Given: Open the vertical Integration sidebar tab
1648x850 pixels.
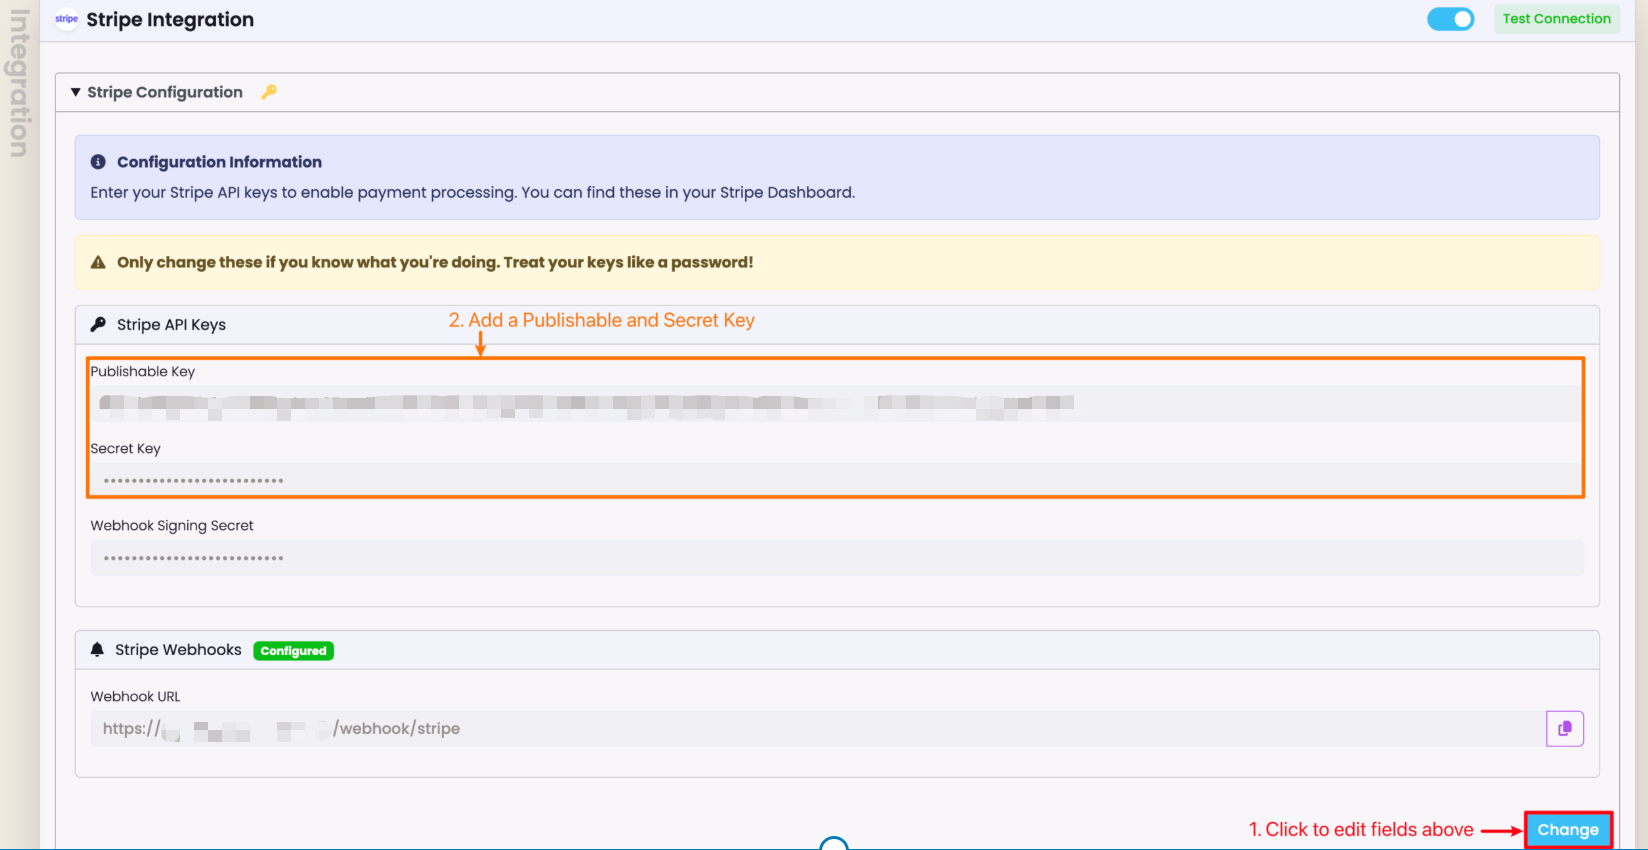Looking at the screenshot, I should coord(19,83).
